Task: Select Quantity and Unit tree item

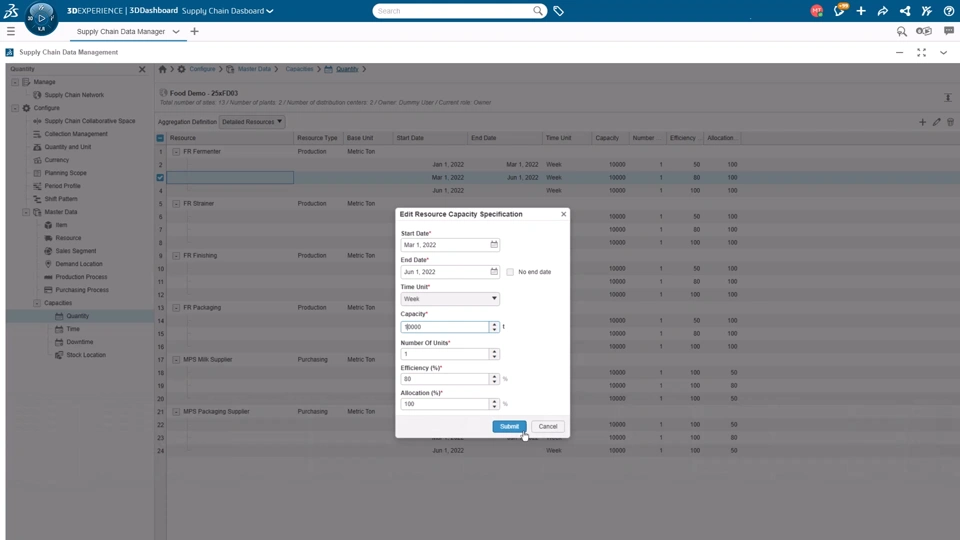Action: pyautogui.click(x=67, y=147)
